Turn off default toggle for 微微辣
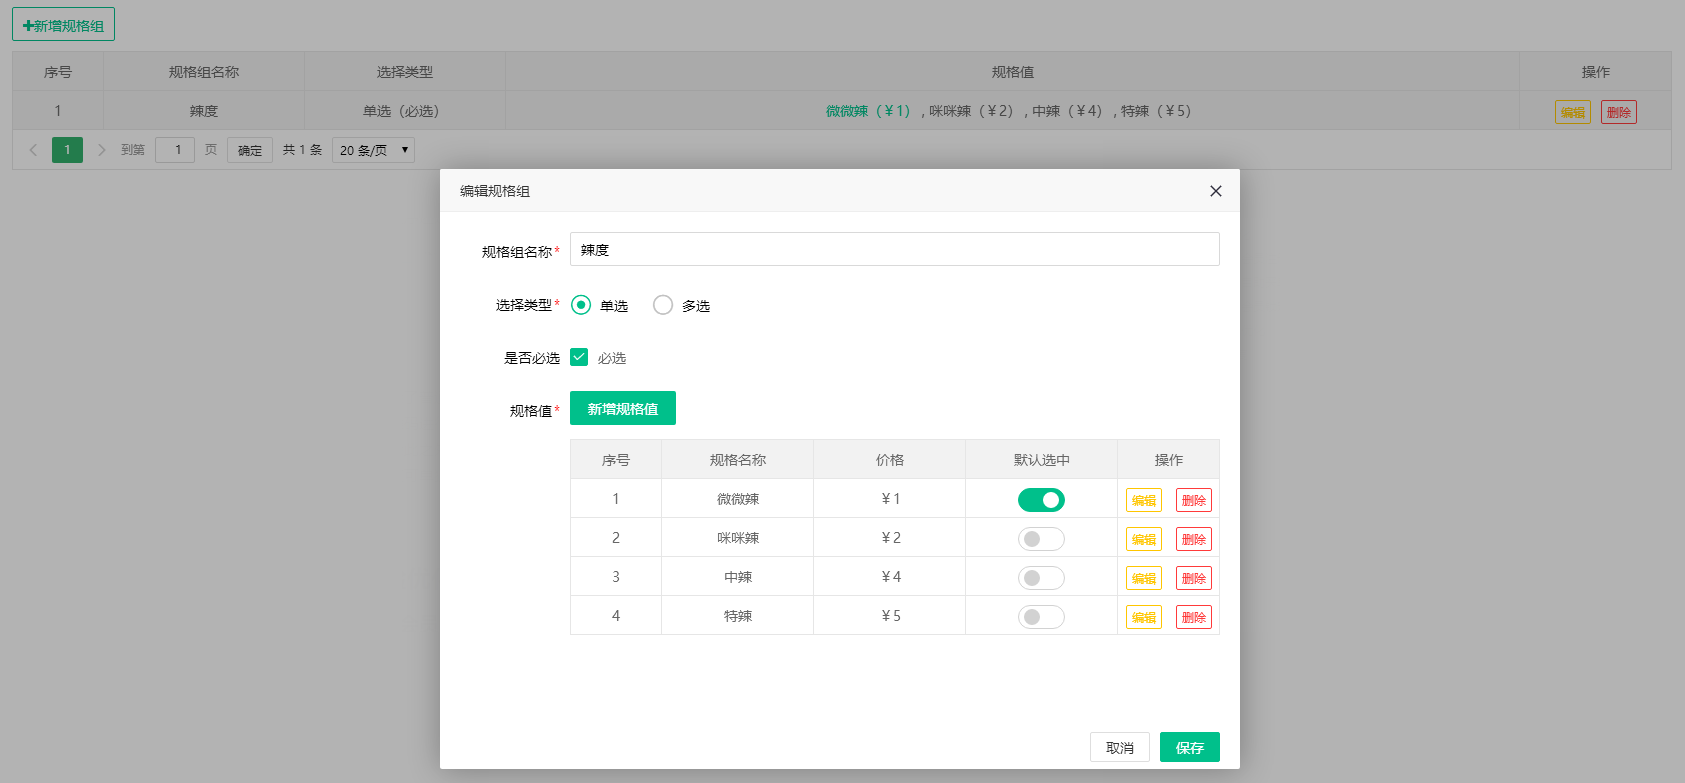The height and width of the screenshot is (783, 1685). (x=1041, y=500)
